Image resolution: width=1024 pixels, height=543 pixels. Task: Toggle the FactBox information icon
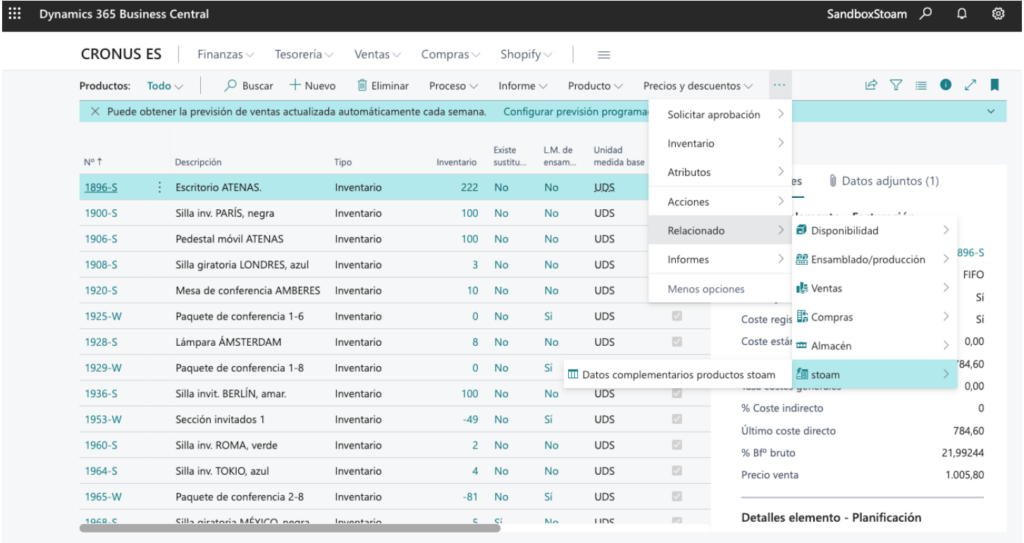click(x=946, y=85)
